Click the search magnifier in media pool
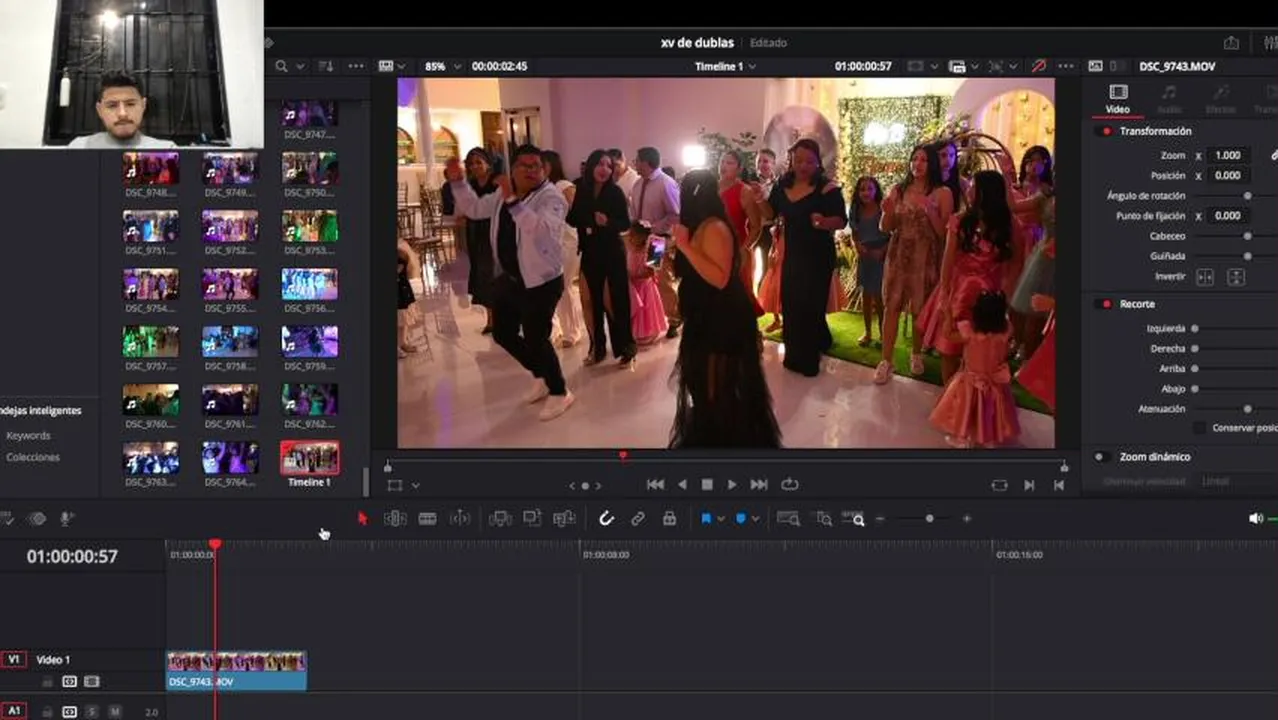The width and height of the screenshot is (1278, 720). (281, 66)
